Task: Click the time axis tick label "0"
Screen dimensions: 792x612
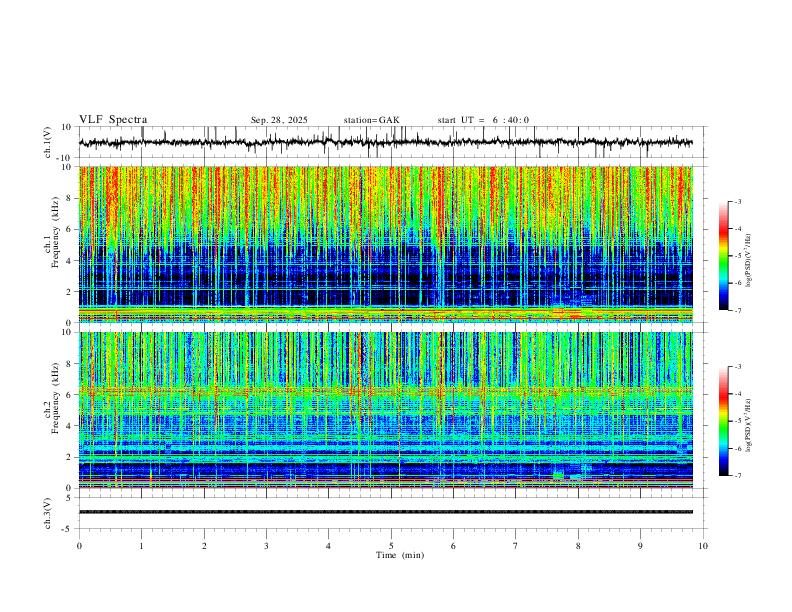Action: 79,546
